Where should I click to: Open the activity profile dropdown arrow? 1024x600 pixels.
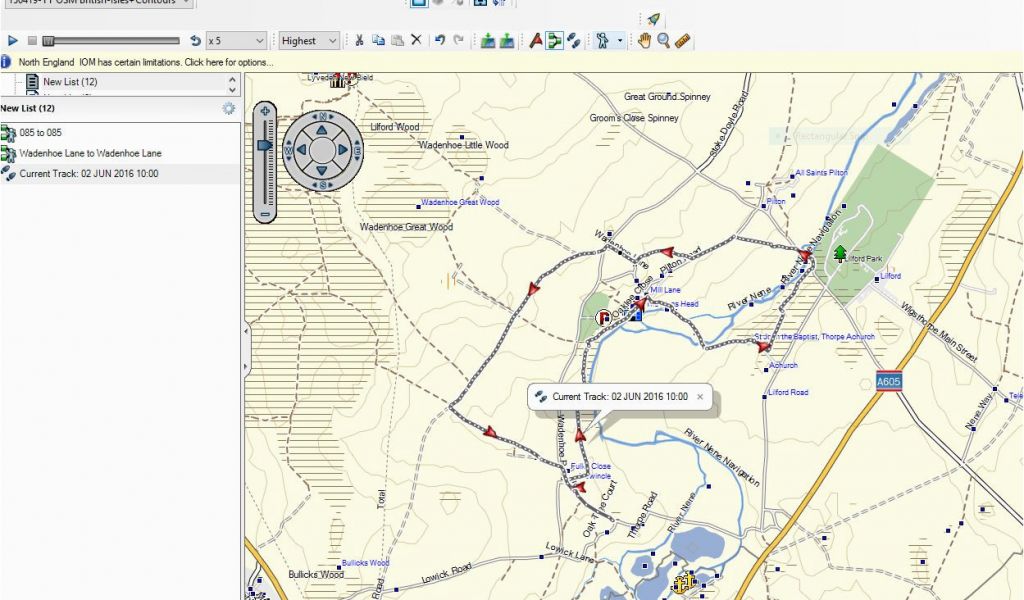tap(619, 41)
